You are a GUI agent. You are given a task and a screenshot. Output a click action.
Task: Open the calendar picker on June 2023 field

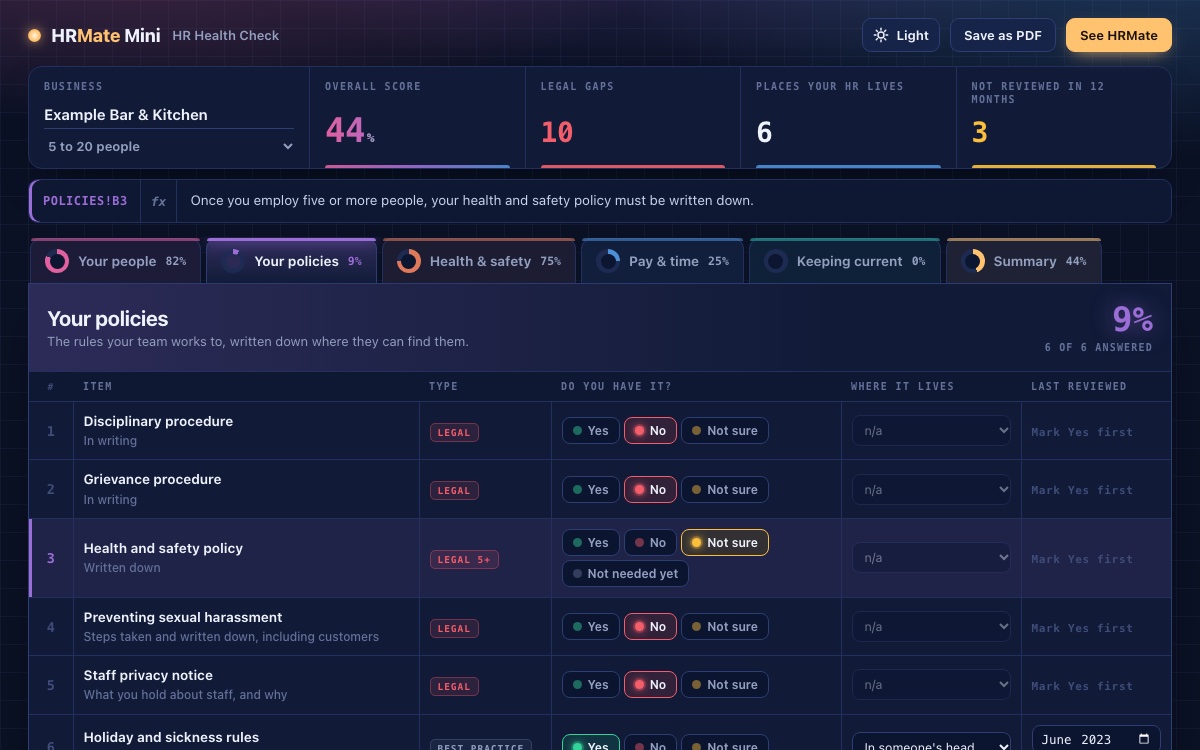pos(1144,740)
